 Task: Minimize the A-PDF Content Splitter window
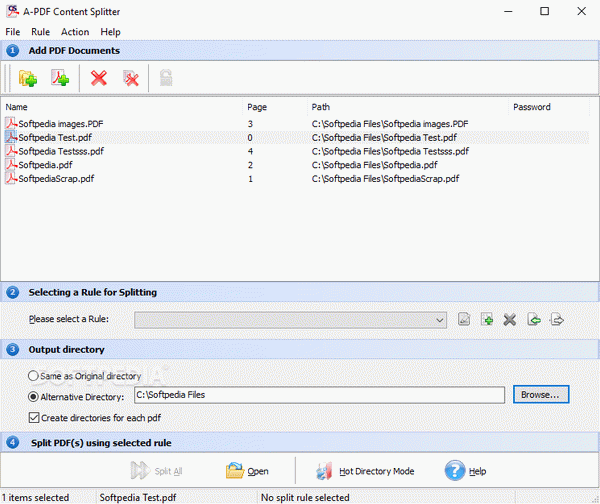(x=508, y=11)
